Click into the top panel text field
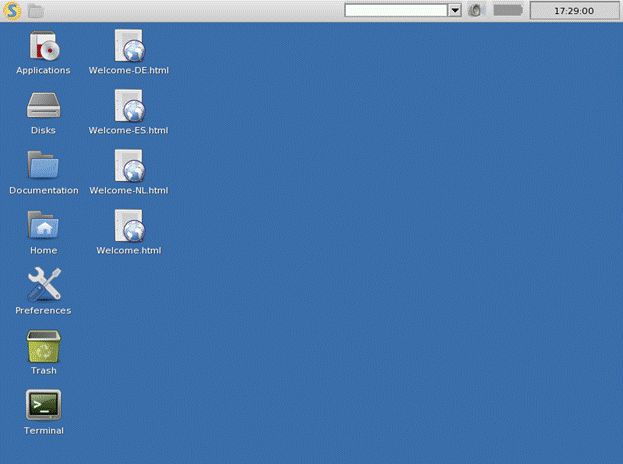The width and height of the screenshot is (623, 464). point(396,10)
